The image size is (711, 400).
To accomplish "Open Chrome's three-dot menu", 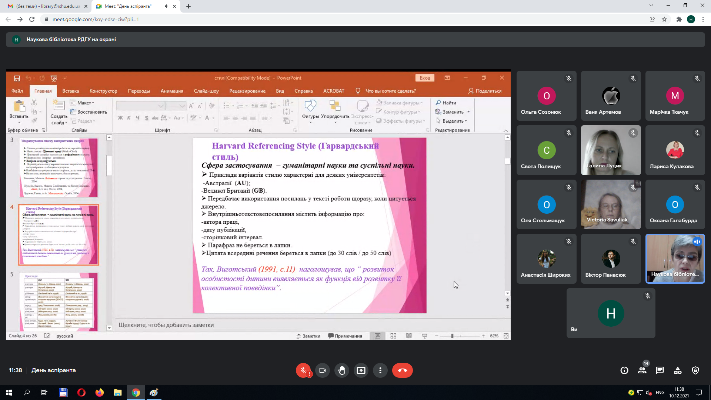I will click(703, 19).
